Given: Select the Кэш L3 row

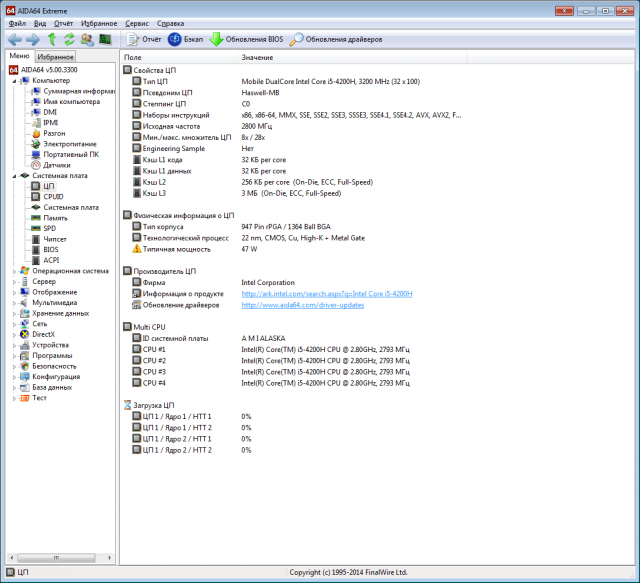Looking at the screenshot, I should pos(237,194).
